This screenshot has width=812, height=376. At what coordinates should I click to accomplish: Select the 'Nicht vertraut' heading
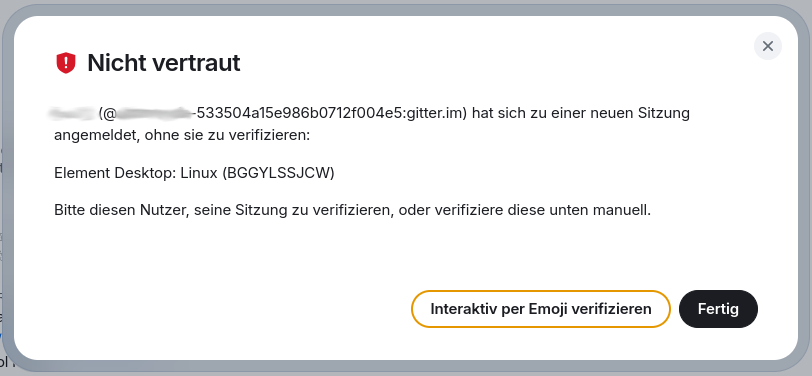164,63
